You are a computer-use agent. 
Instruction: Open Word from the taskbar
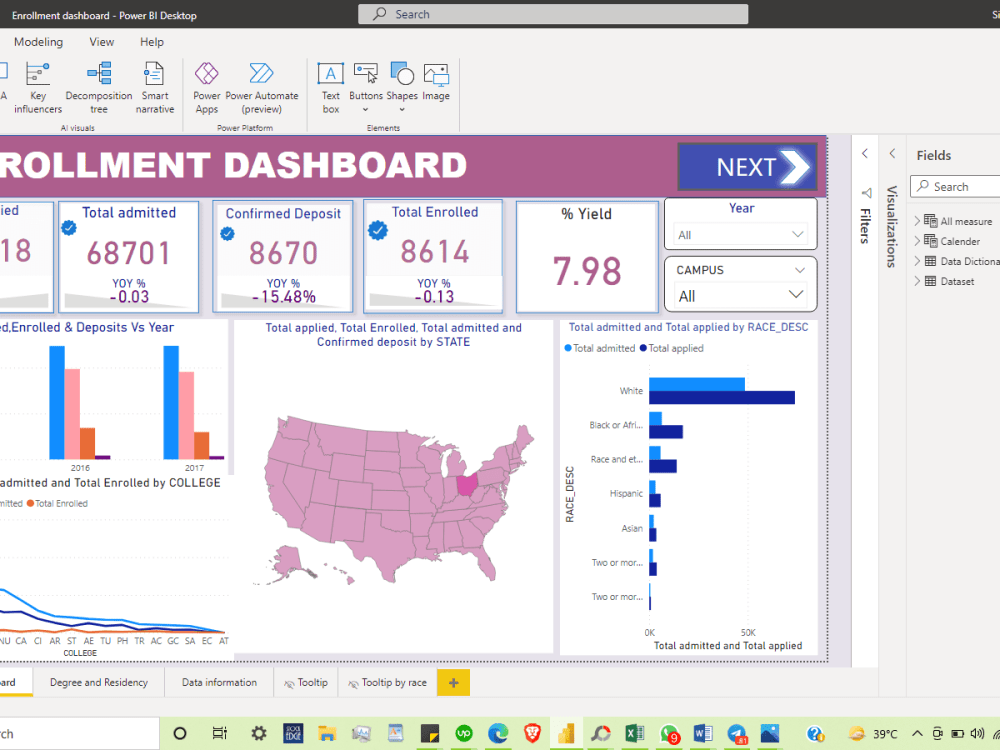click(x=703, y=733)
